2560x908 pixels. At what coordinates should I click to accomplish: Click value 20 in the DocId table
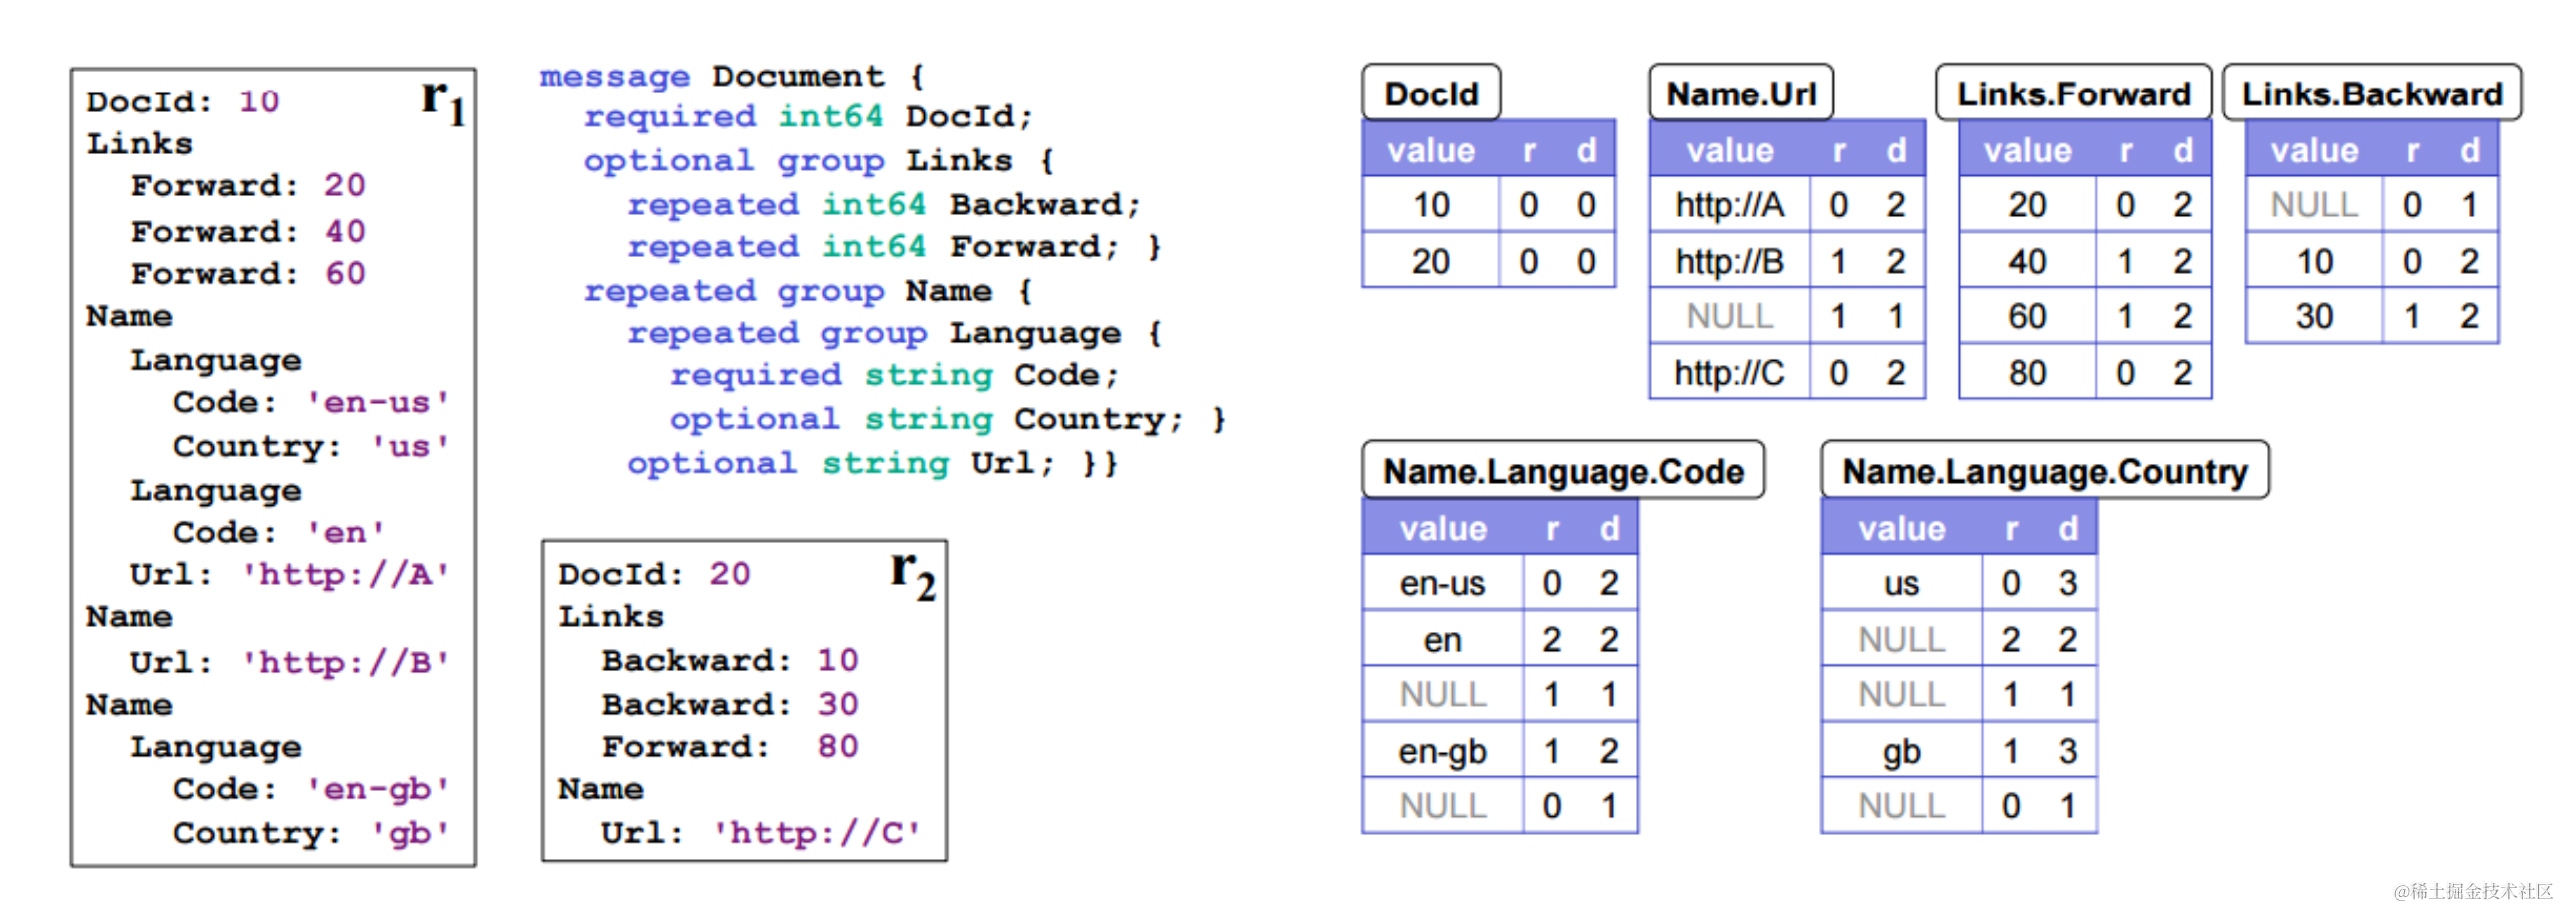[x=1431, y=261]
